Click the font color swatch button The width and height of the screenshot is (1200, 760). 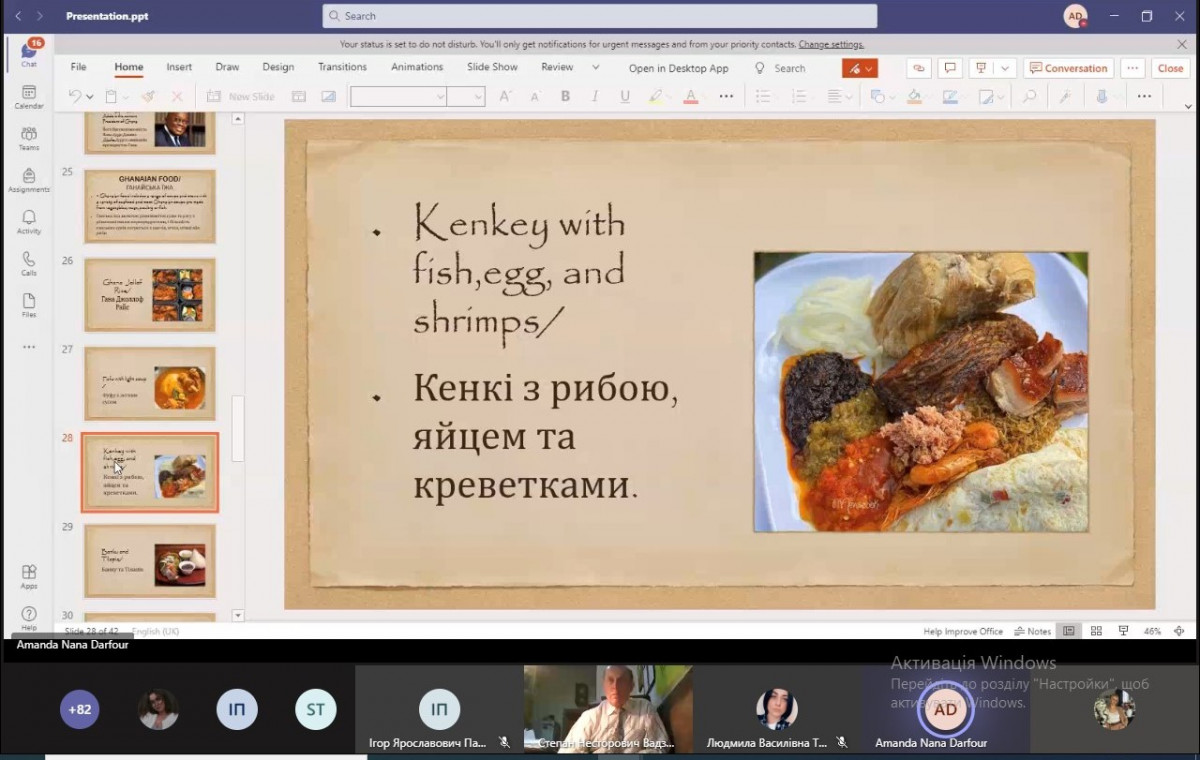(690, 97)
